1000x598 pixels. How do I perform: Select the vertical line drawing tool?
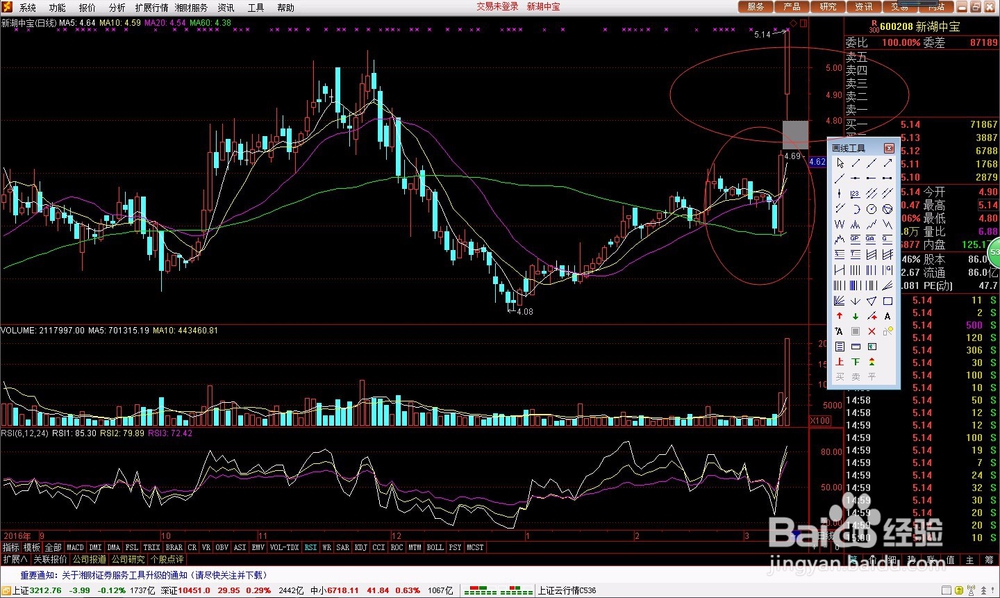pos(839,193)
